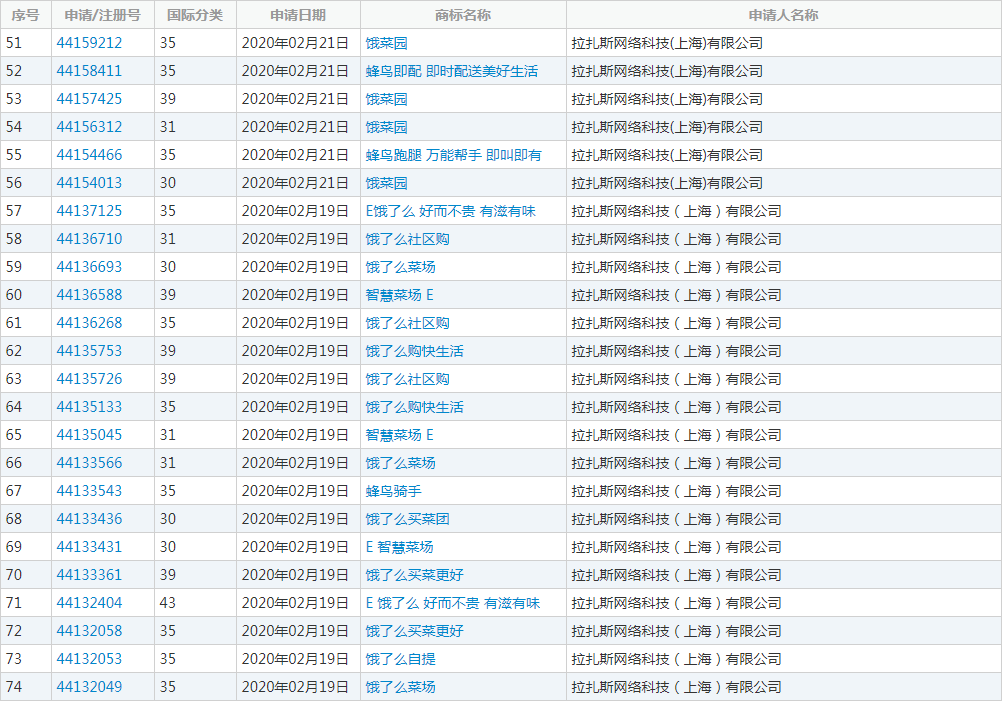Image resolution: width=1002 pixels, height=701 pixels.
Task: Open registration number 44159212
Action: coord(89,43)
